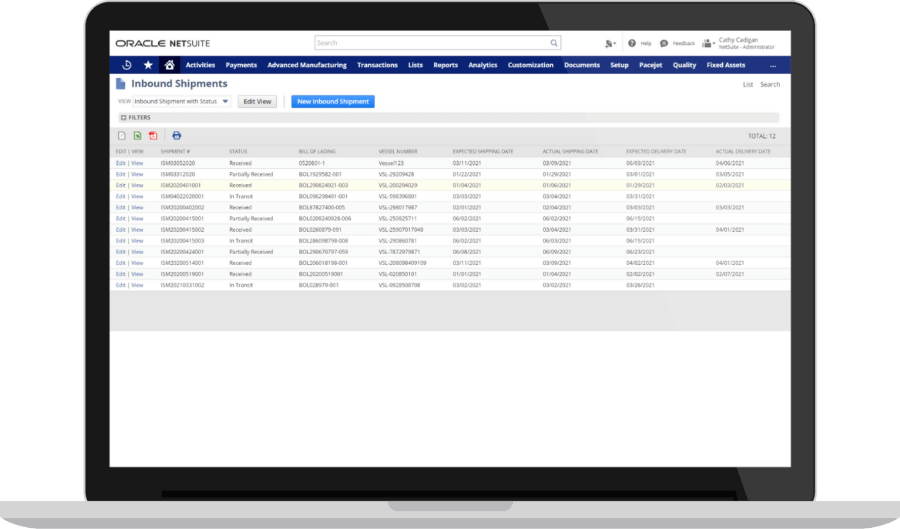Image resolution: width=900 pixels, height=529 pixels.
Task: Click View for shipment ISM04022020001
Action: [x=137, y=197]
